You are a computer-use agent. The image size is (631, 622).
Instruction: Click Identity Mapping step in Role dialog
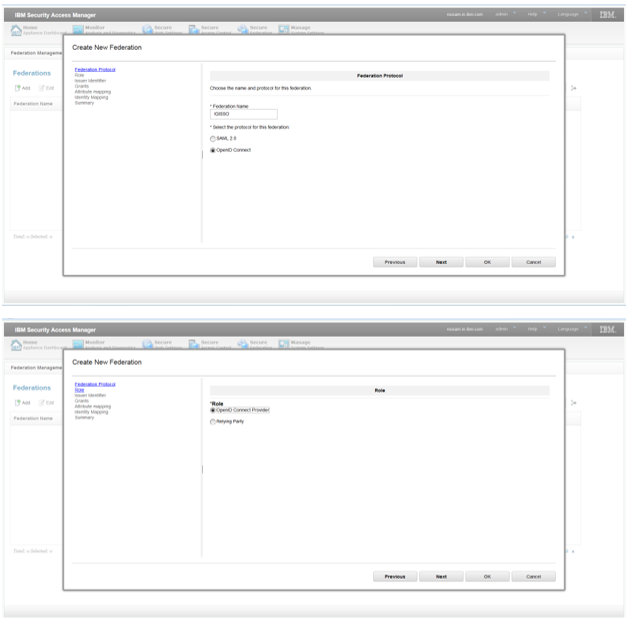coord(91,412)
